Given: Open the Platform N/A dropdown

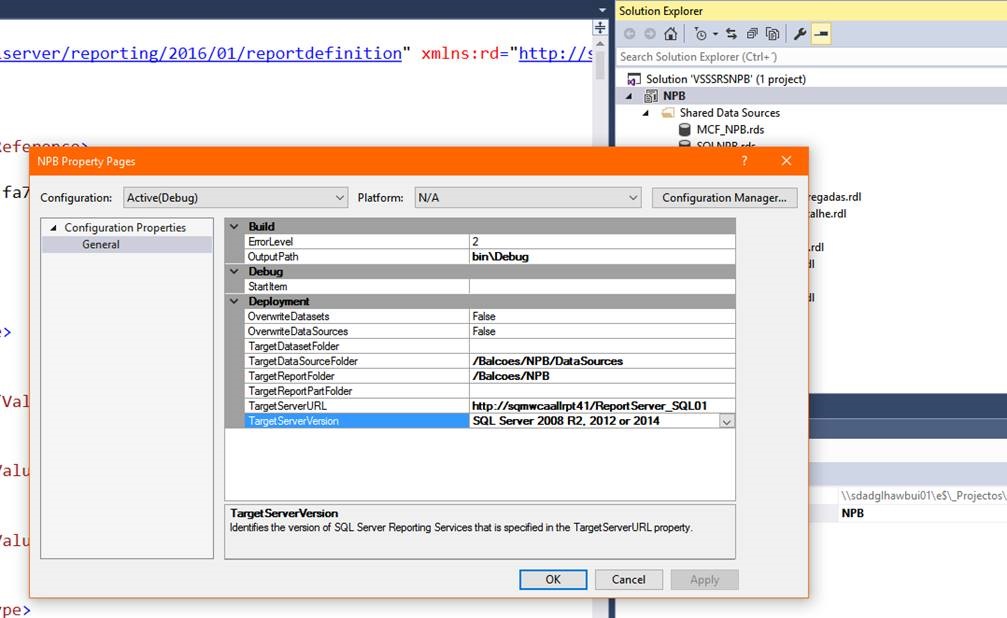Looking at the screenshot, I should (x=528, y=197).
